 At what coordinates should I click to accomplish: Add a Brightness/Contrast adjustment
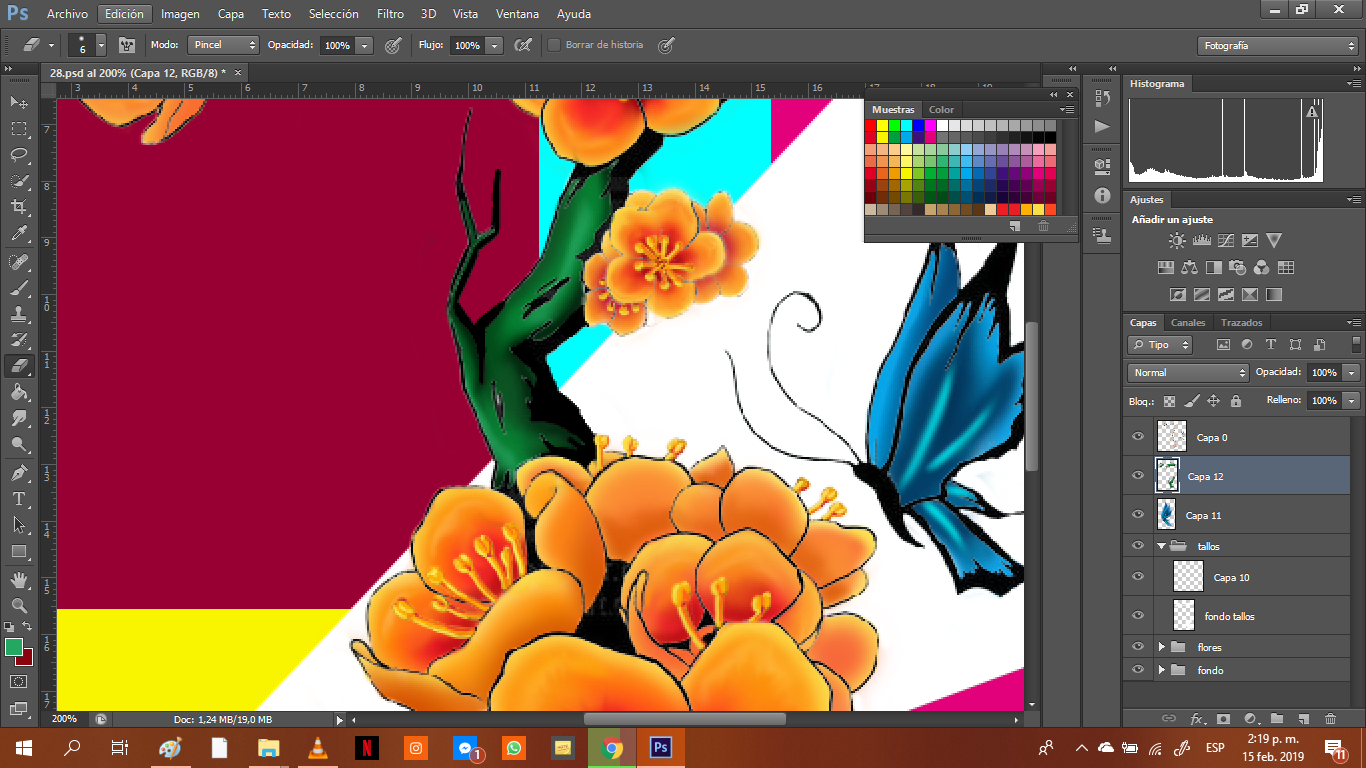pos(1177,241)
